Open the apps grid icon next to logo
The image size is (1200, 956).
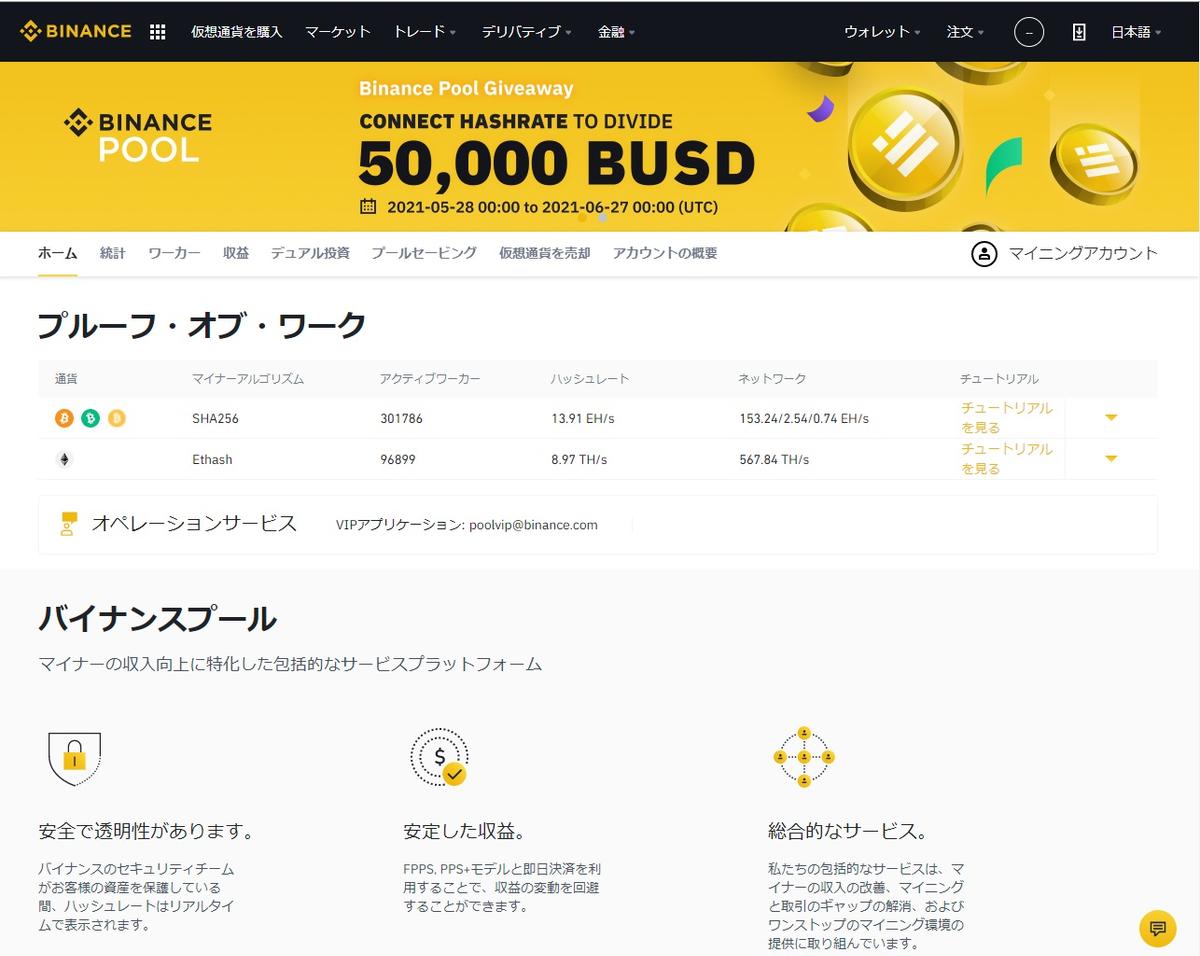tap(157, 31)
